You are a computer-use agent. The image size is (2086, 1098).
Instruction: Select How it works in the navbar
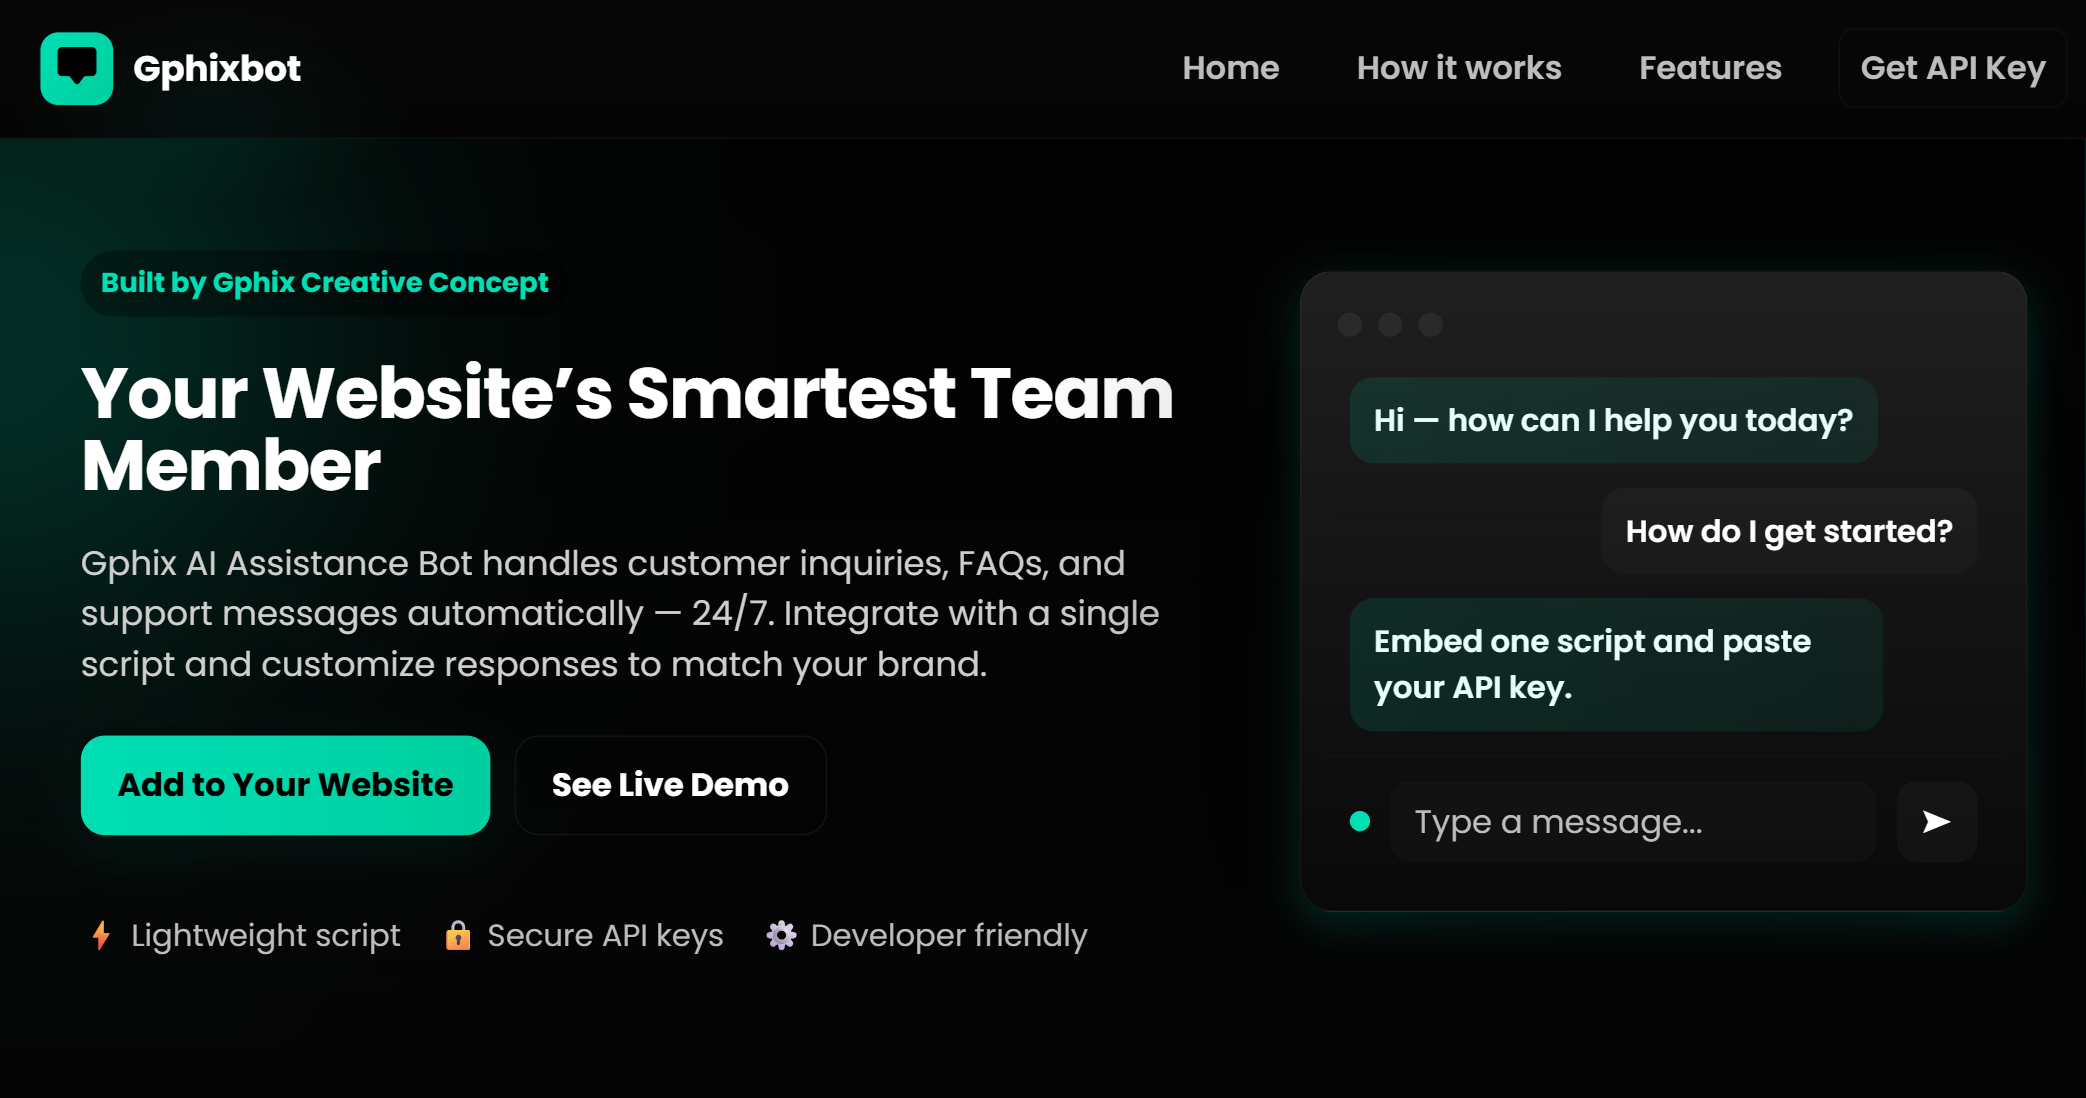1459,68
